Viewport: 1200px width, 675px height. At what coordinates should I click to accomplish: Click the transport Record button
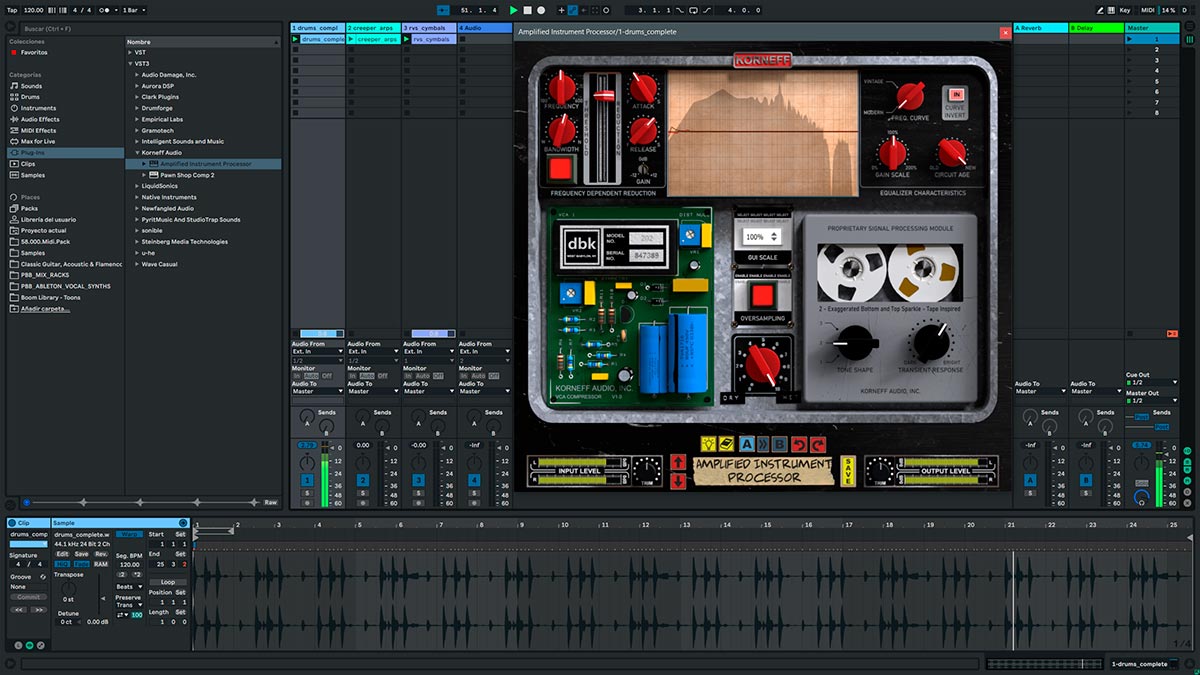pyautogui.click(x=541, y=10)
